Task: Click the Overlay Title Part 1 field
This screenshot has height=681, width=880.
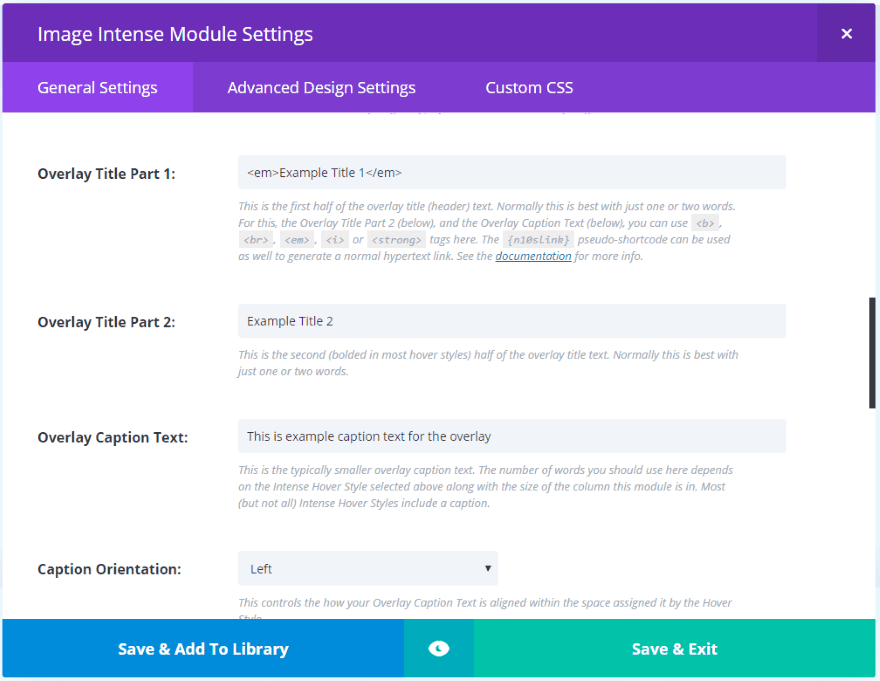Action: (511, 172)
